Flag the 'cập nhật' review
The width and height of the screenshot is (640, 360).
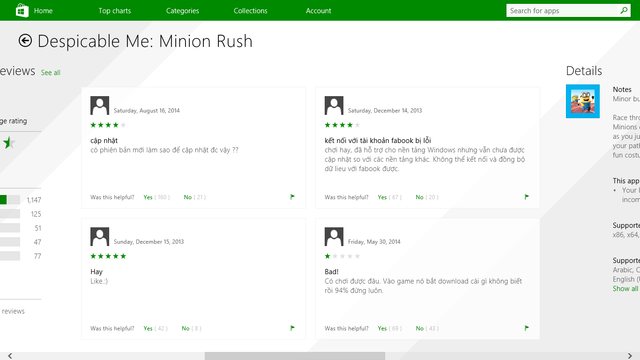coord(292,197)
